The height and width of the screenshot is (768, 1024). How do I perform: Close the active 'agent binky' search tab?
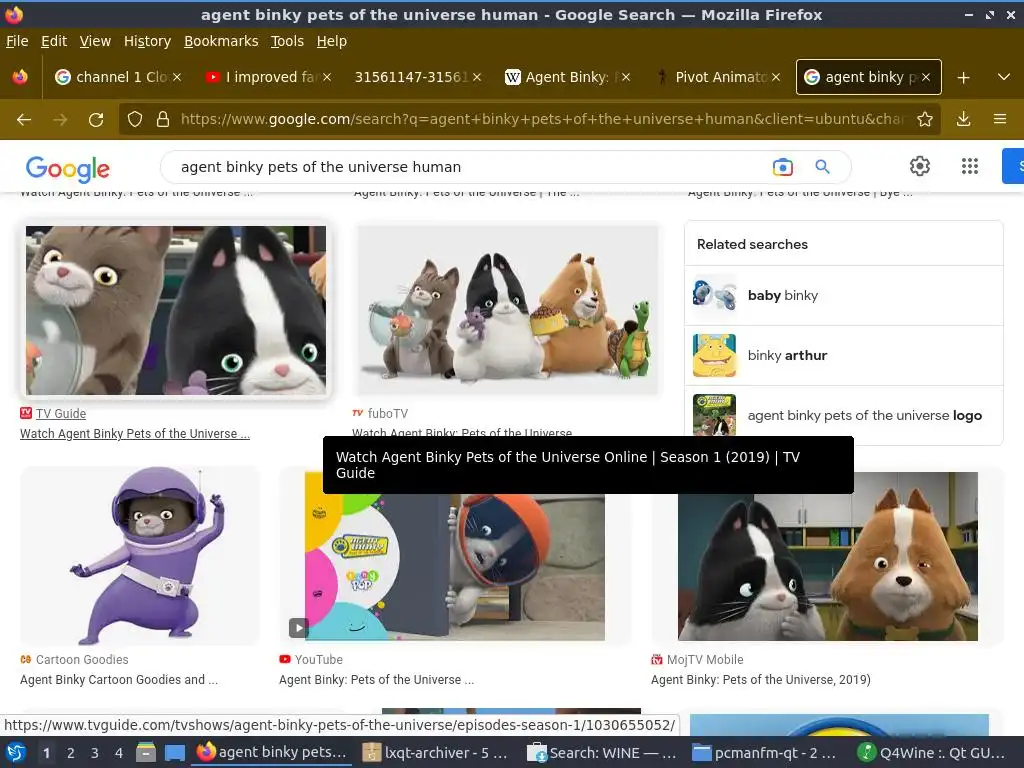pos(925,77)
